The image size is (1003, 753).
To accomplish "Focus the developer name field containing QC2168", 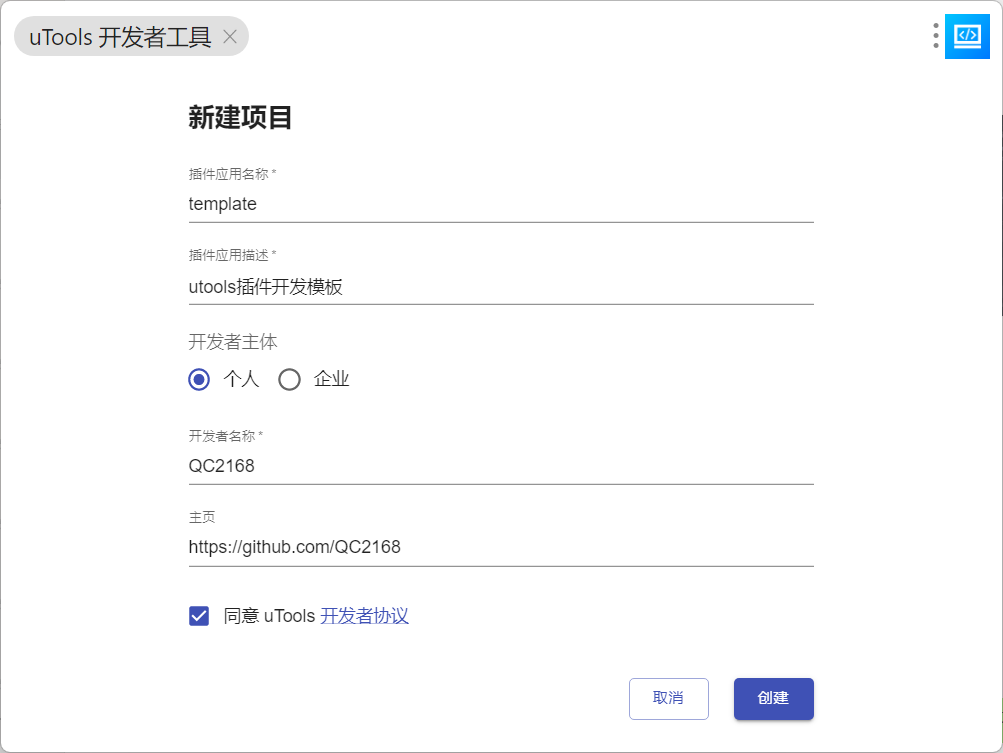I will click(x=501, y=466).
